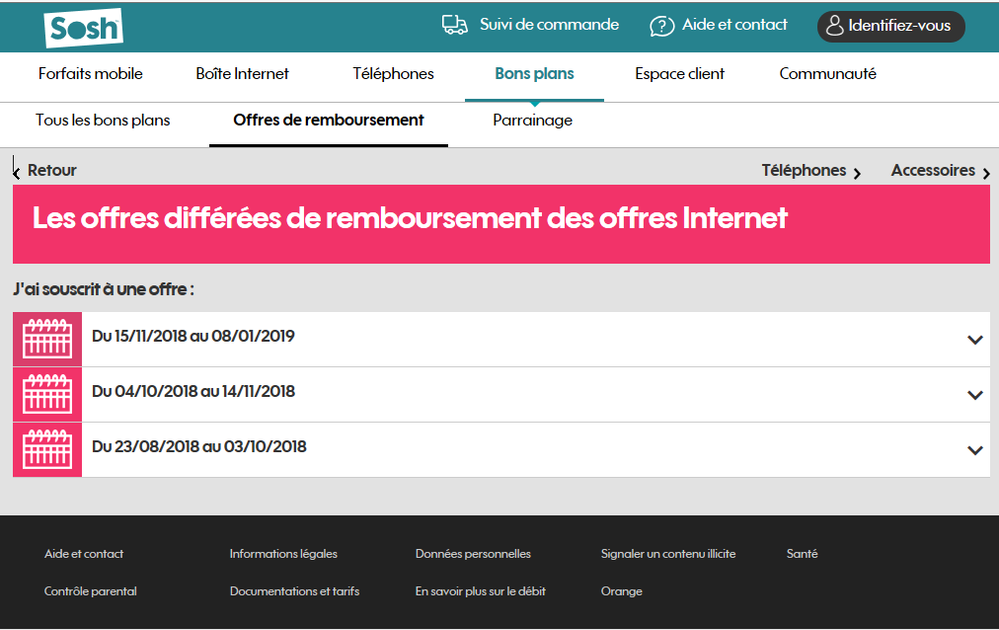This screenshot has width=999, height=630.
Task: Click the back arrow beside Retour
Action: 17,171
